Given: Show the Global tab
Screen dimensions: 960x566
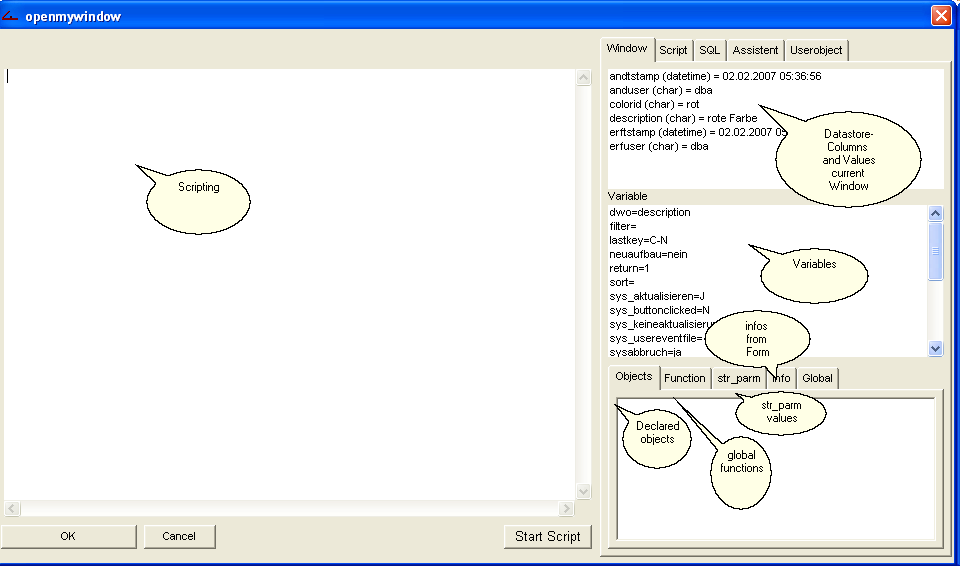Looking at the screenshot, I should [817, 378].
